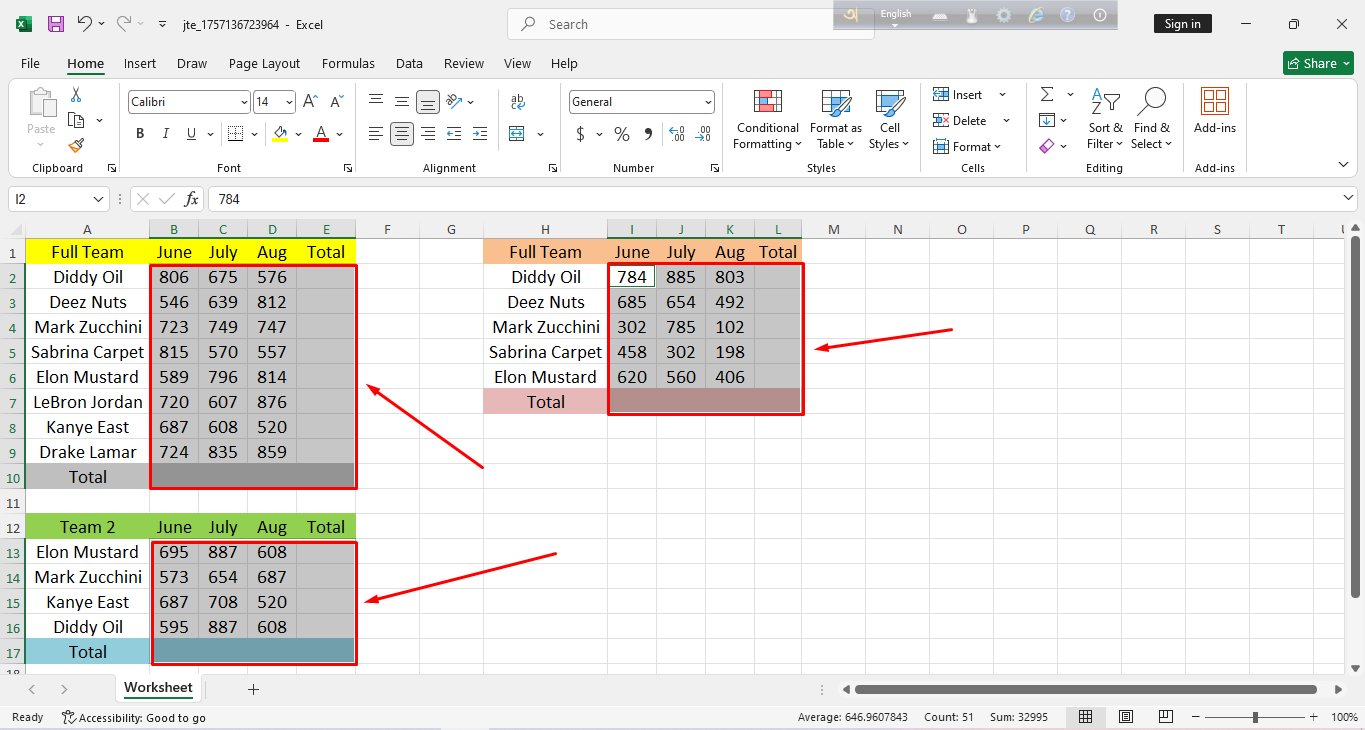Click the green Share button
Image resolution: width=1365 pixels, height=730 pixels.
[1318, 63]
